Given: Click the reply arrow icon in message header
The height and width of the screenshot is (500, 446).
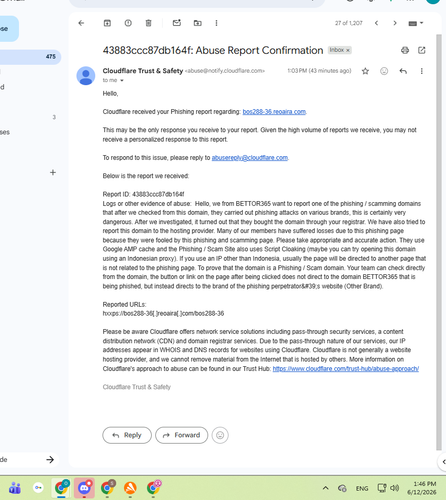Looking at the screenshot, I should click(x=403, y=71).
